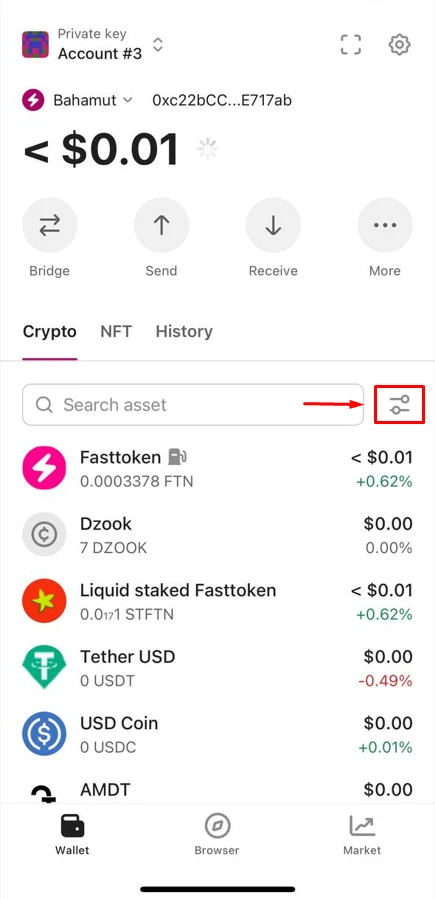Tap the Receive down-arrow button

[x=273, y=226]
